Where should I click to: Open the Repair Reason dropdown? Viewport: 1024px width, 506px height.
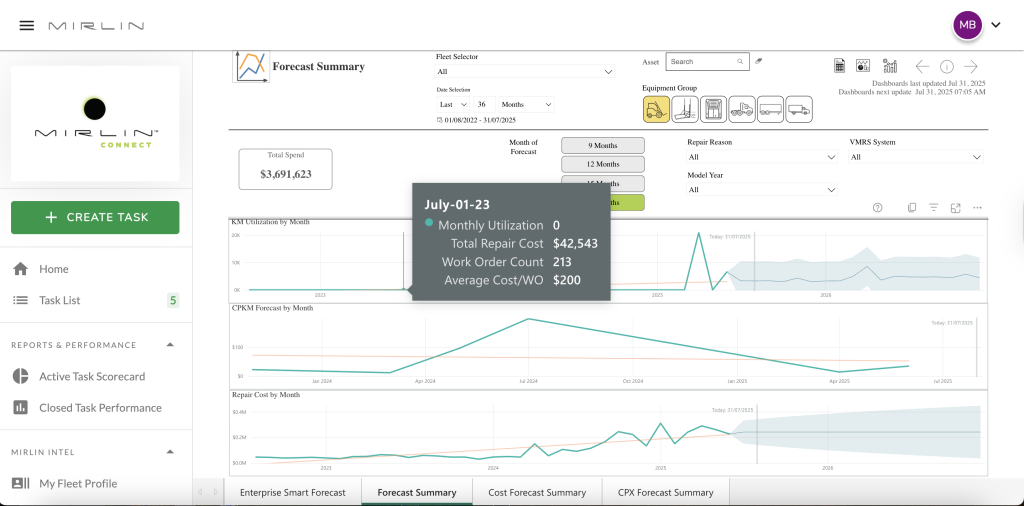pyautogui.click(x=762, y=157)
